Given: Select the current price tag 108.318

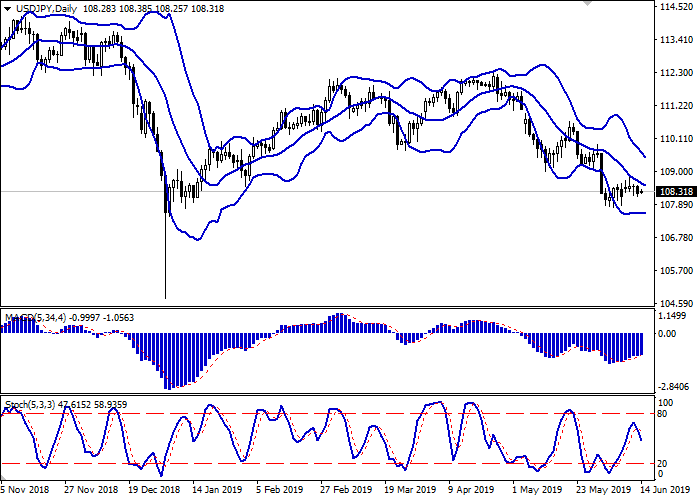Looking at the screenshot, I should (x=676, y=191).
